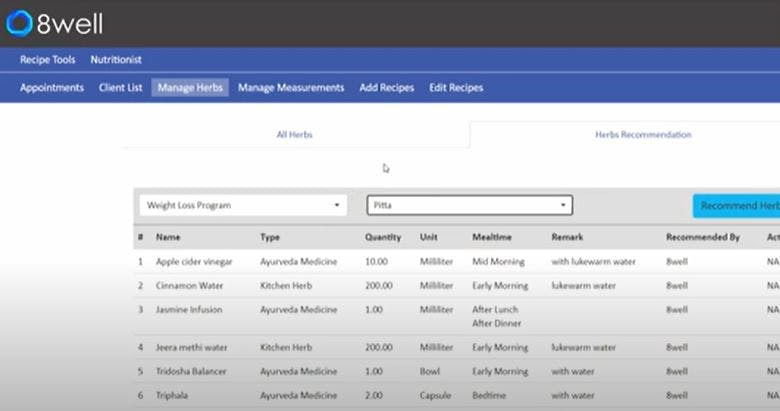
Task: Click the 8well logo icon
Action: (19, 23)
